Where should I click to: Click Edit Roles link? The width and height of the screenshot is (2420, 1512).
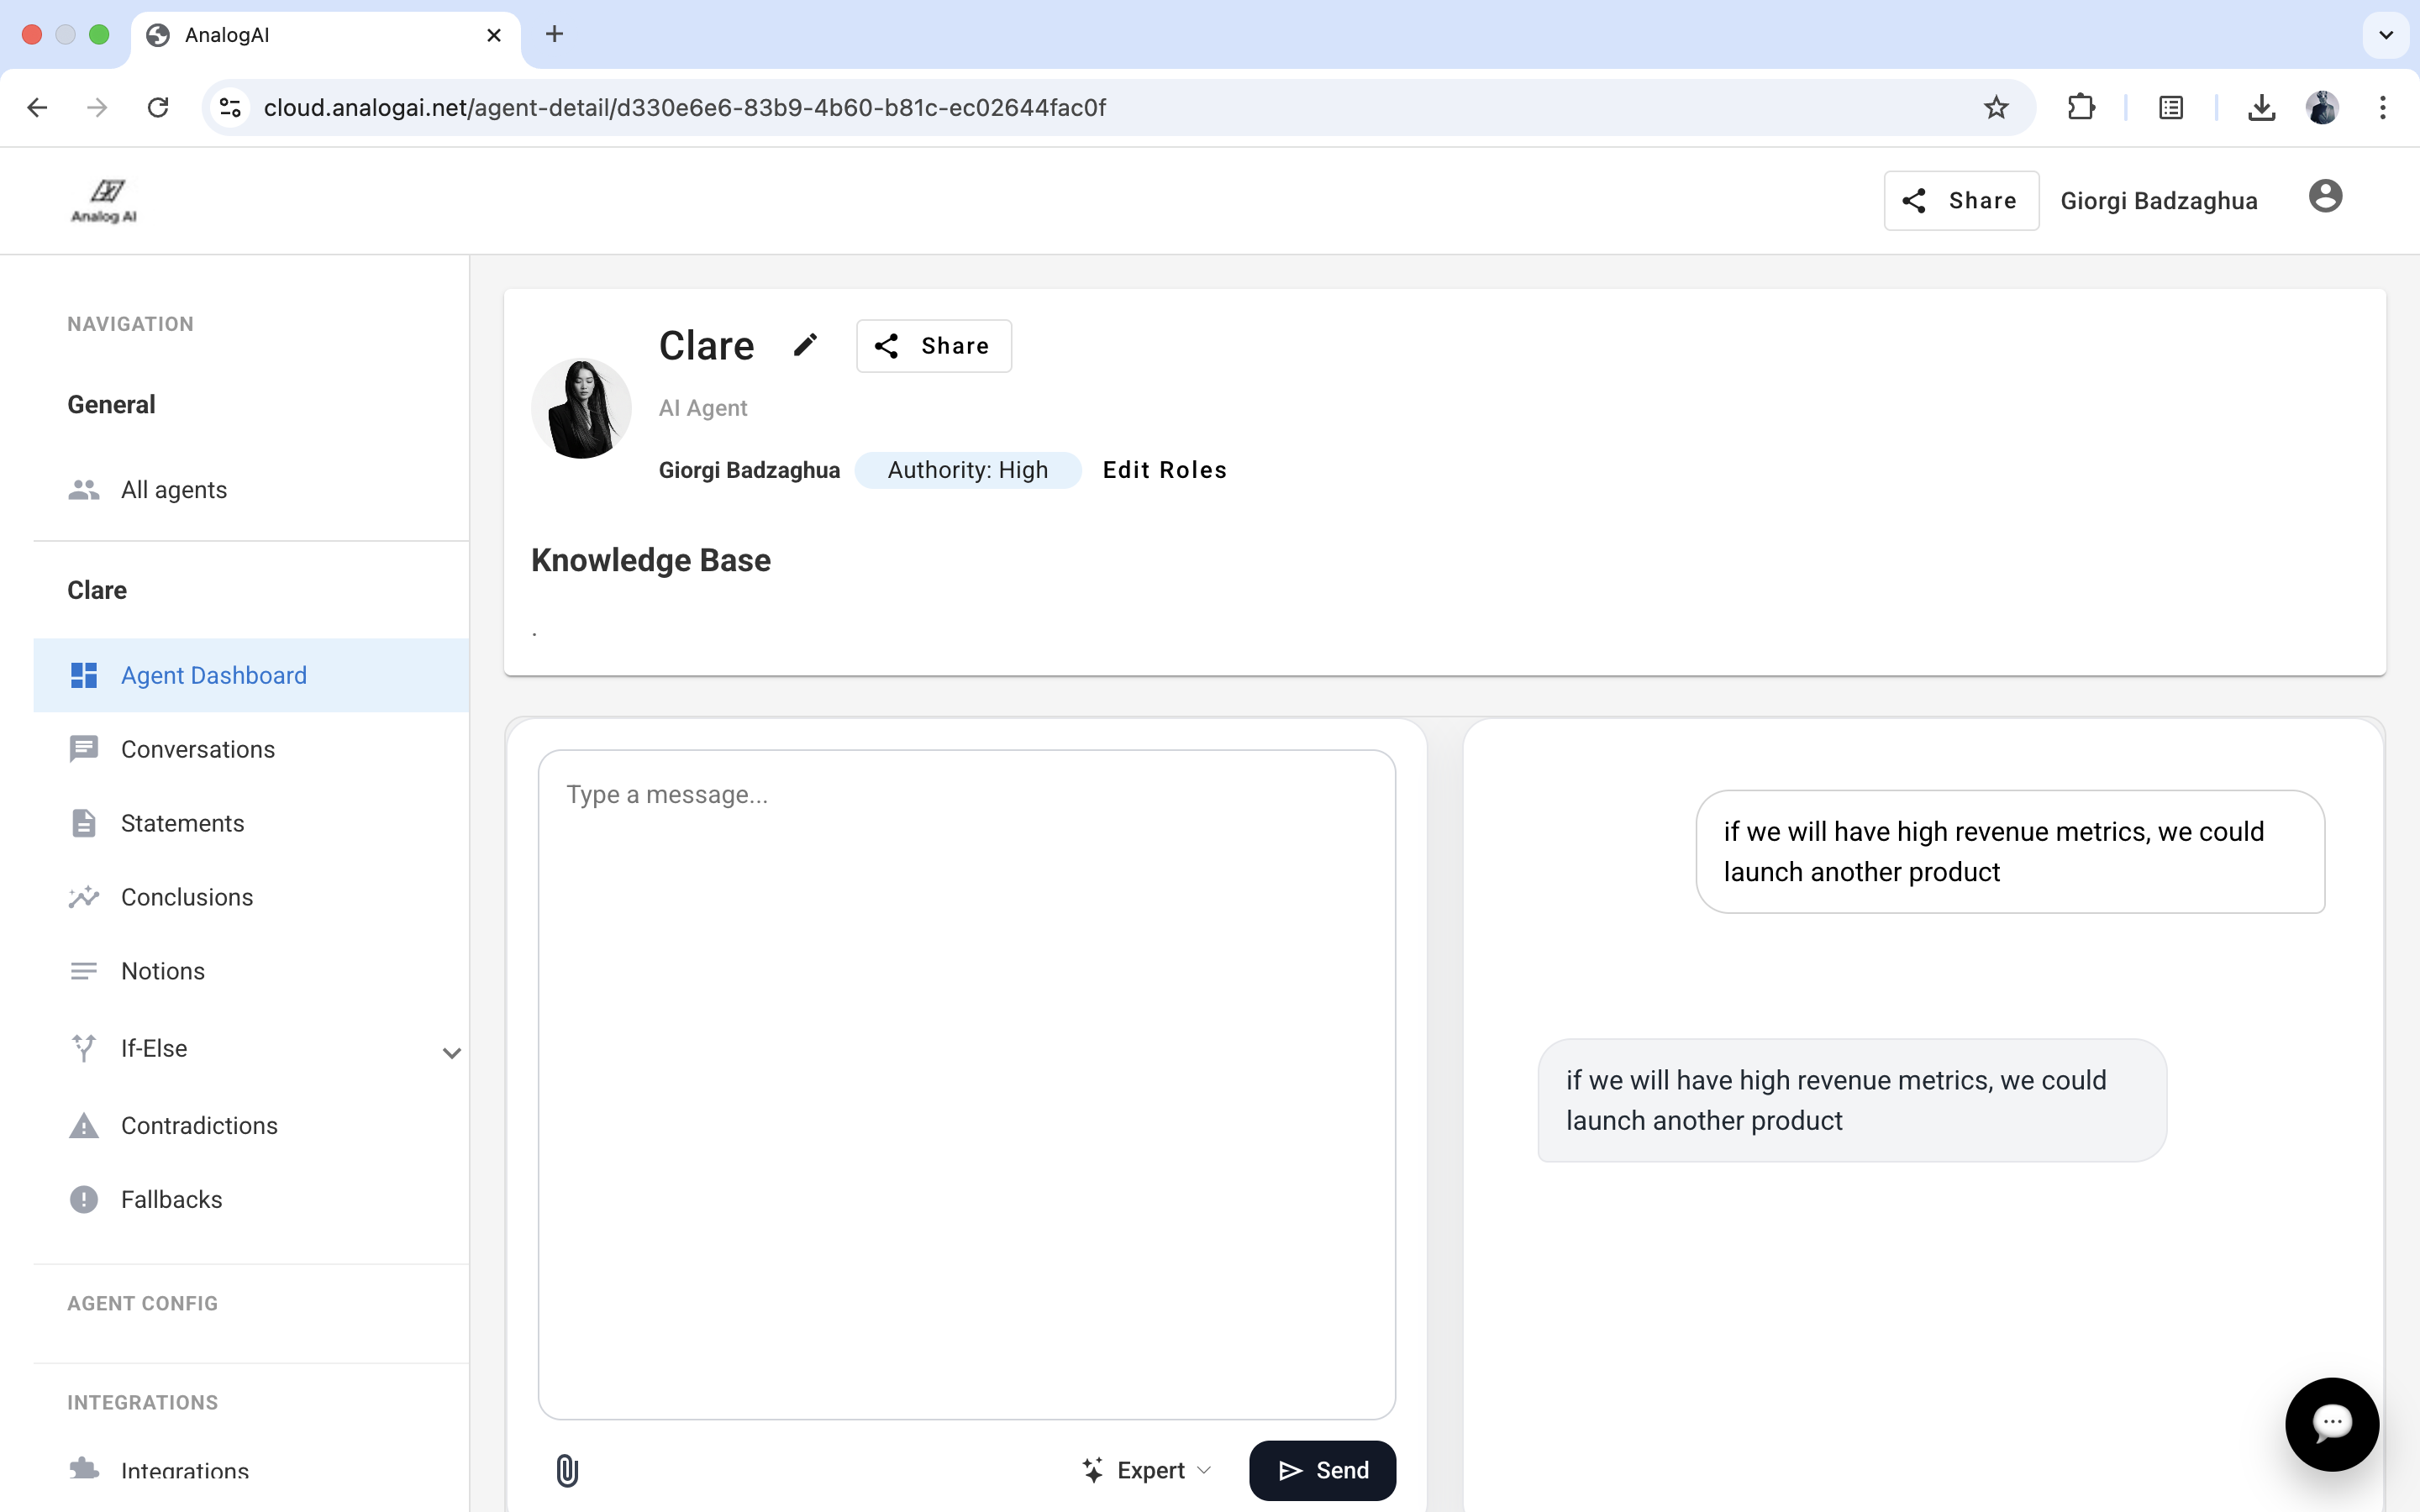1164,470
